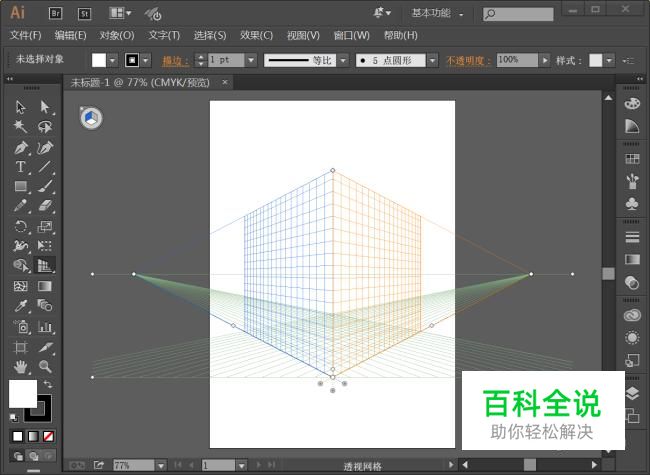Choose the Rotate tool
The width and height of the screenshot is (650, 475).
[x=20, y=226]
